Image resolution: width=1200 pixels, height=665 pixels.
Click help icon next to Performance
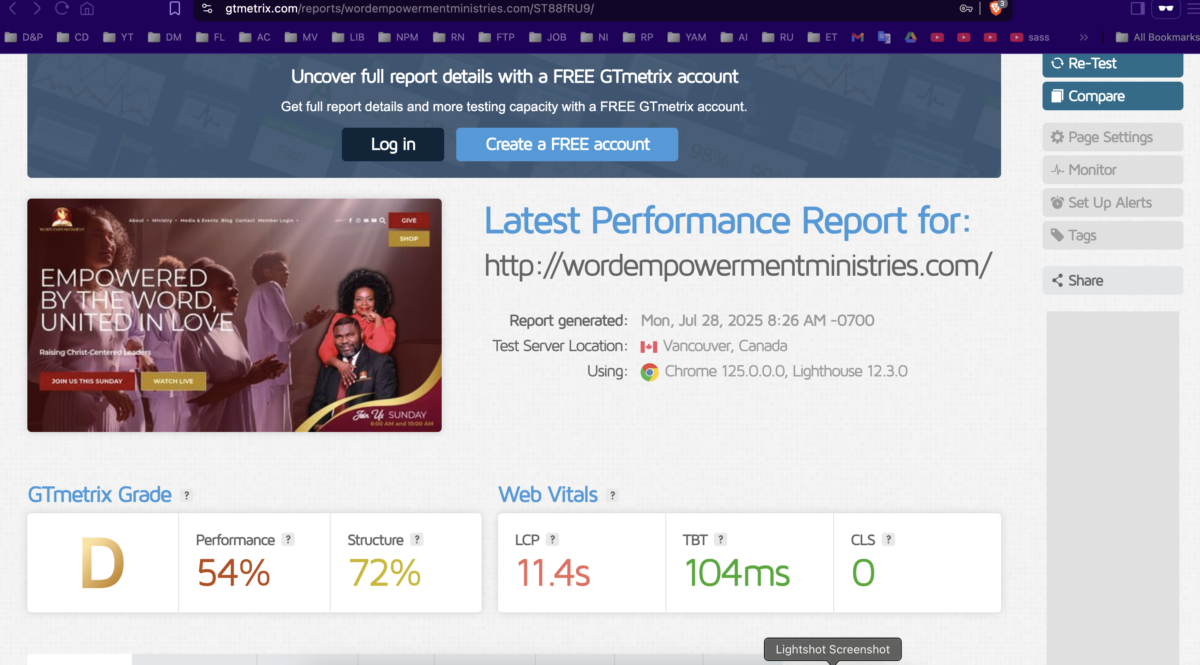pyautogui.click(x=288, y=539)
